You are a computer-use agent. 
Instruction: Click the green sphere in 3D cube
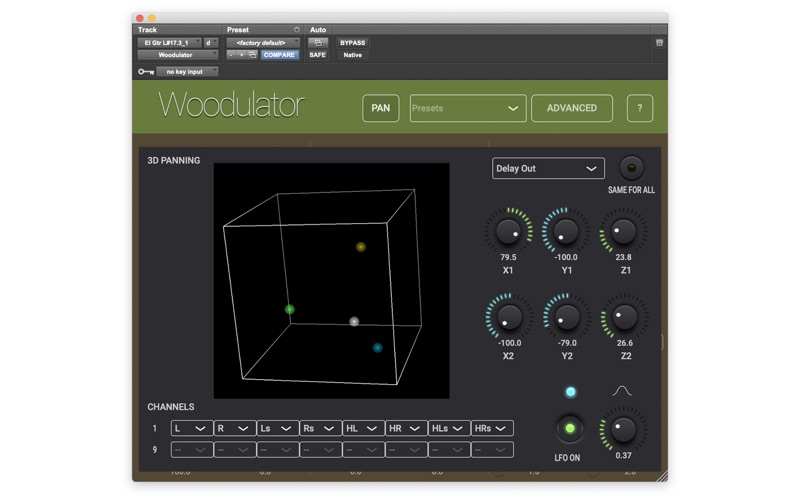[289, 309]
